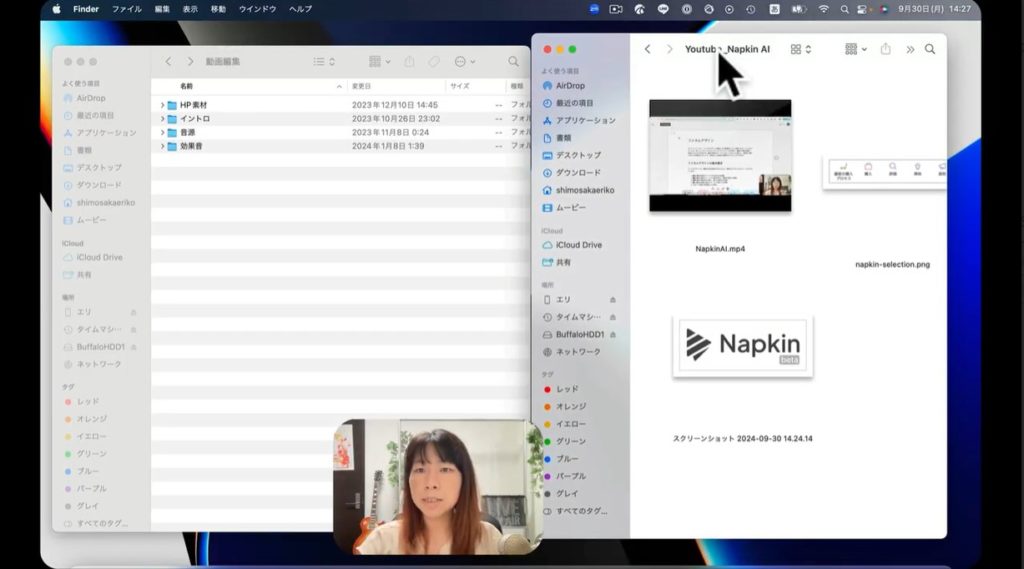Eject BuffaloHDD1 in the front window sidebar
Viewport: 1024px width, 569px height.
(612, 334)
